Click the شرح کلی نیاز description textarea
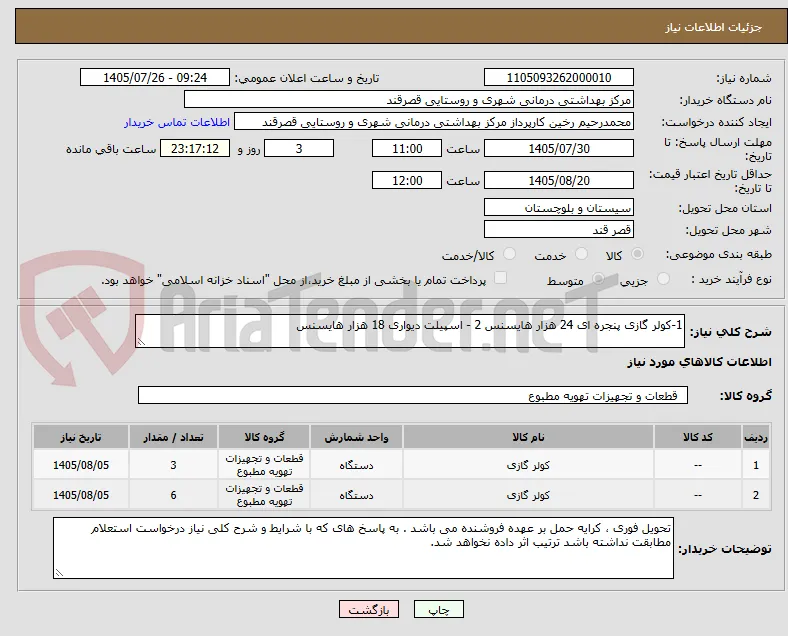 (x=410, y=331)
